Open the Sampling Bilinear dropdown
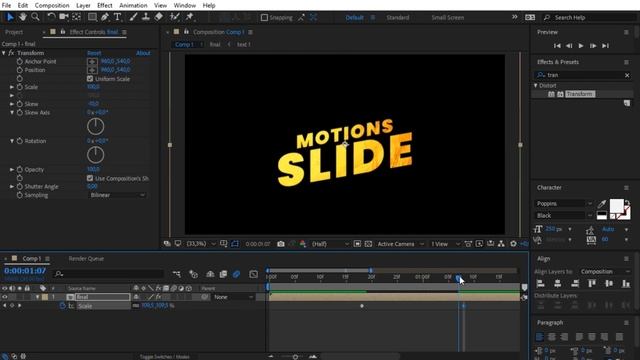 tap(117, 195)
